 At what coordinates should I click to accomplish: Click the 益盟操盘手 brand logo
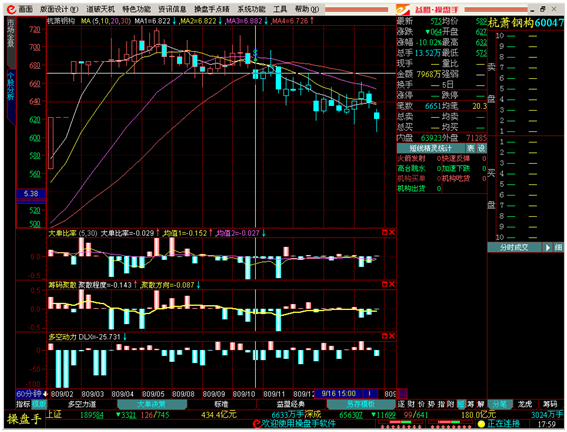point(429,9)
